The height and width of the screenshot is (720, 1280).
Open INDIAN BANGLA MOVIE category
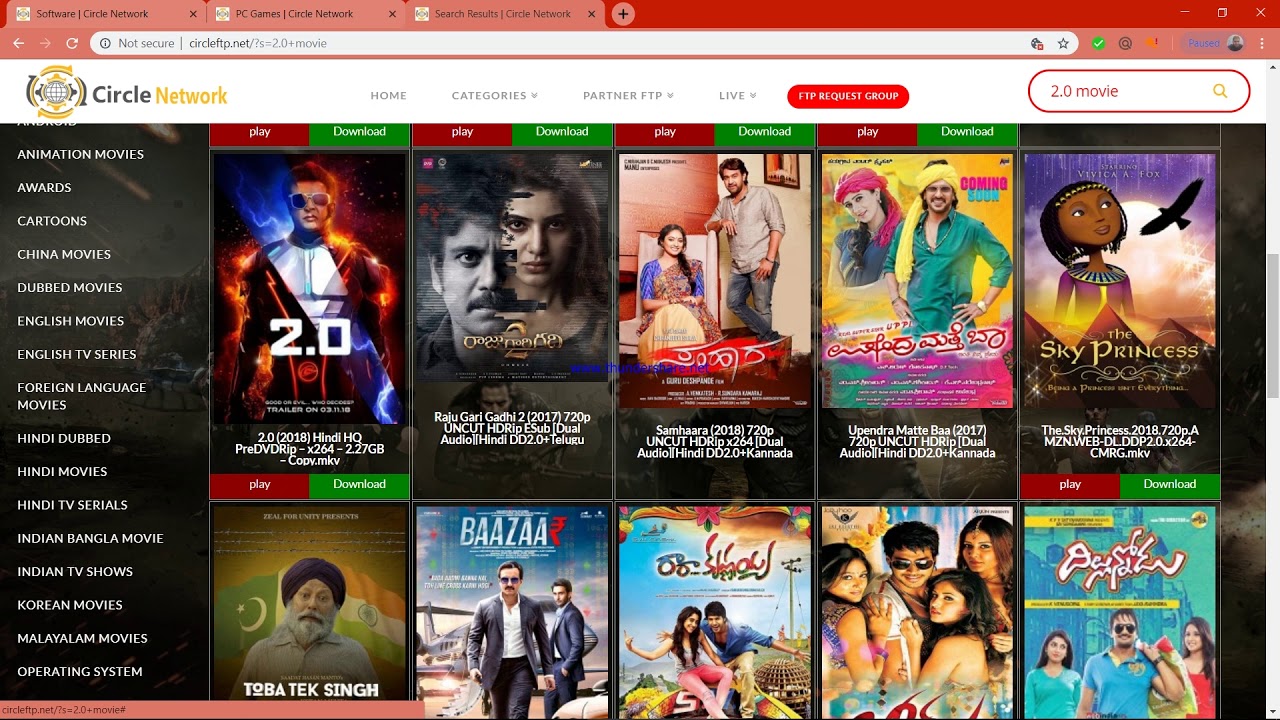pos(90,538)
